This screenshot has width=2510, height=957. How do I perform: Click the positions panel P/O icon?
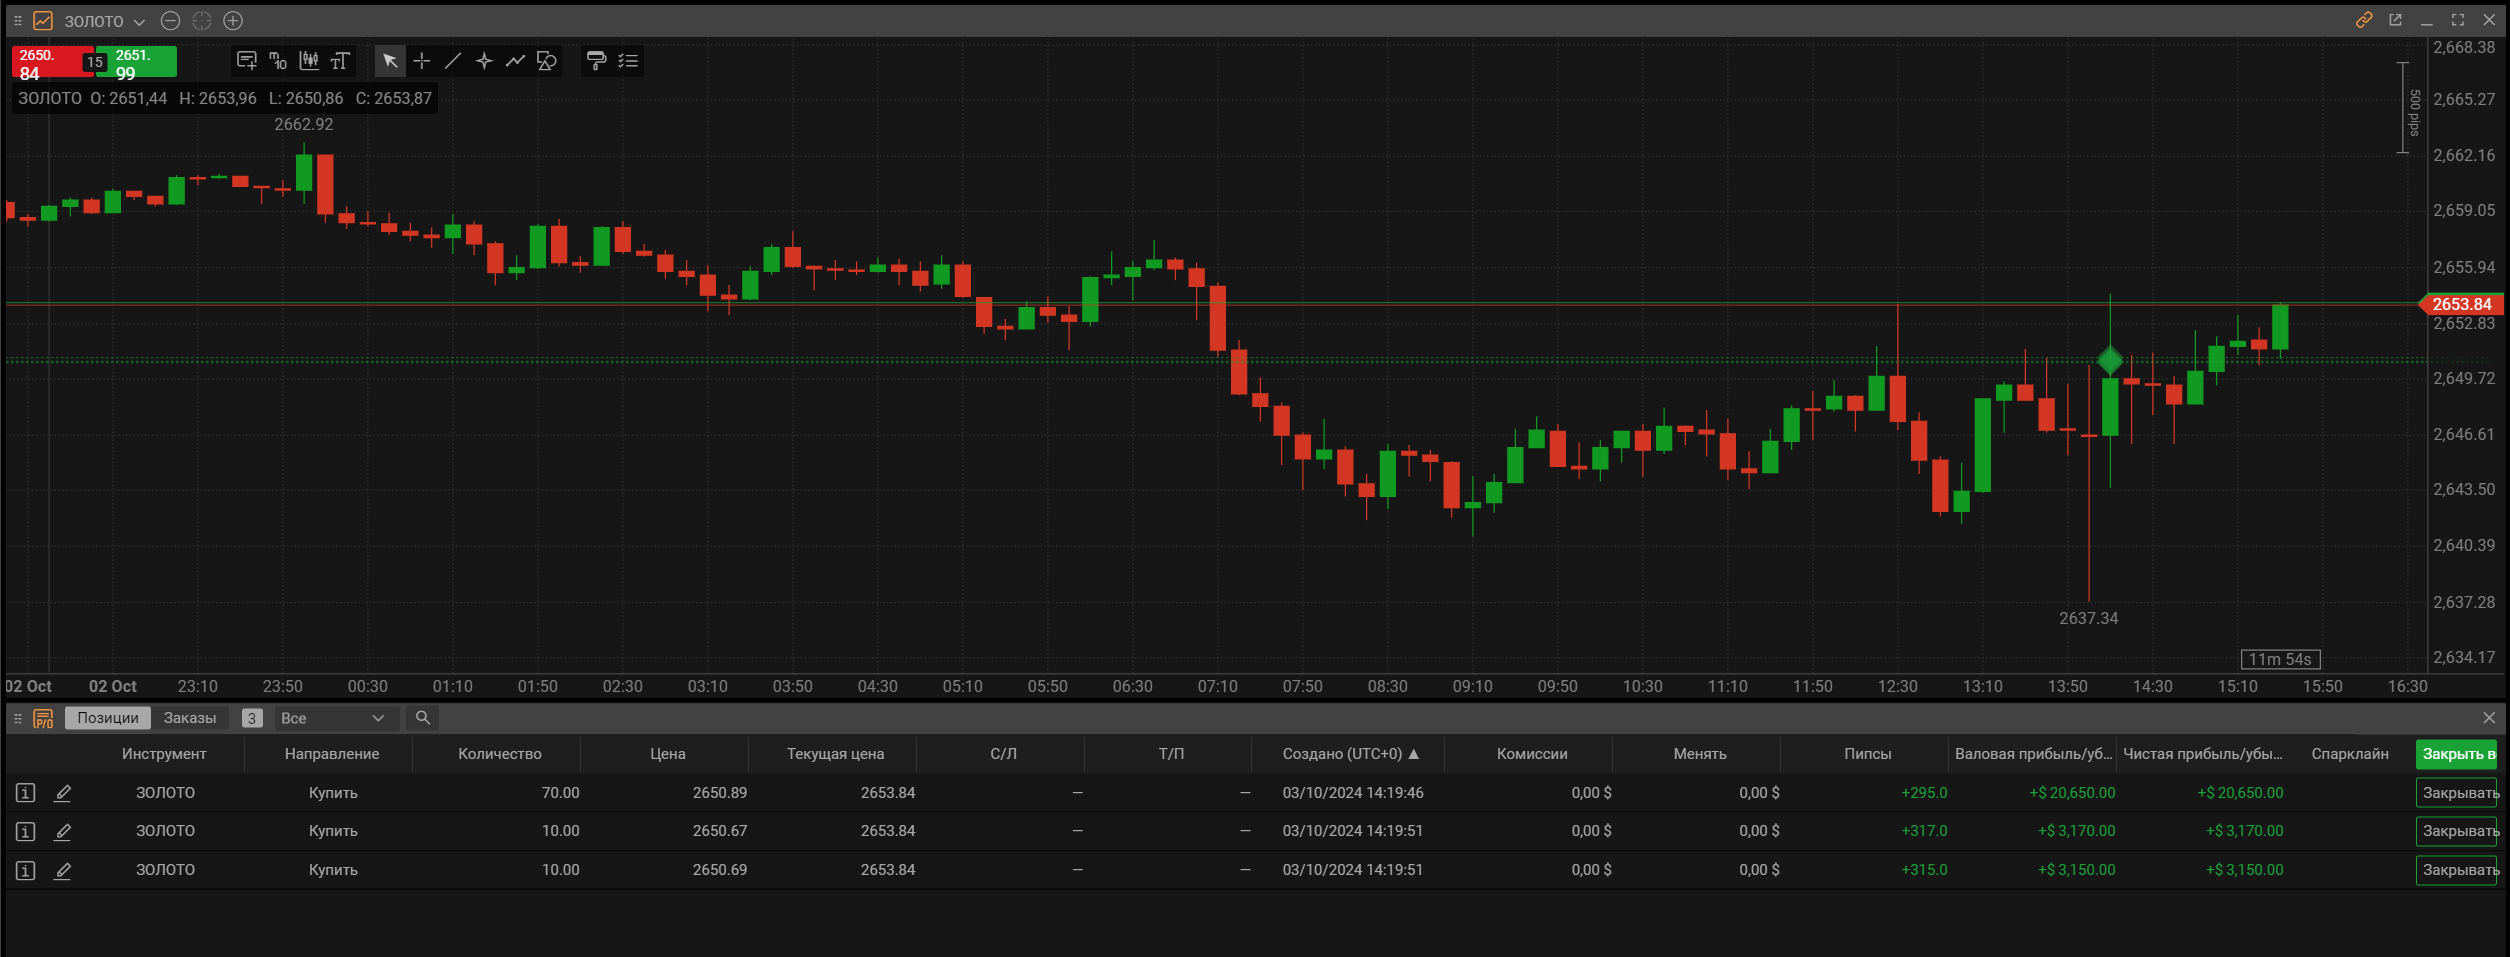[43, 718]
